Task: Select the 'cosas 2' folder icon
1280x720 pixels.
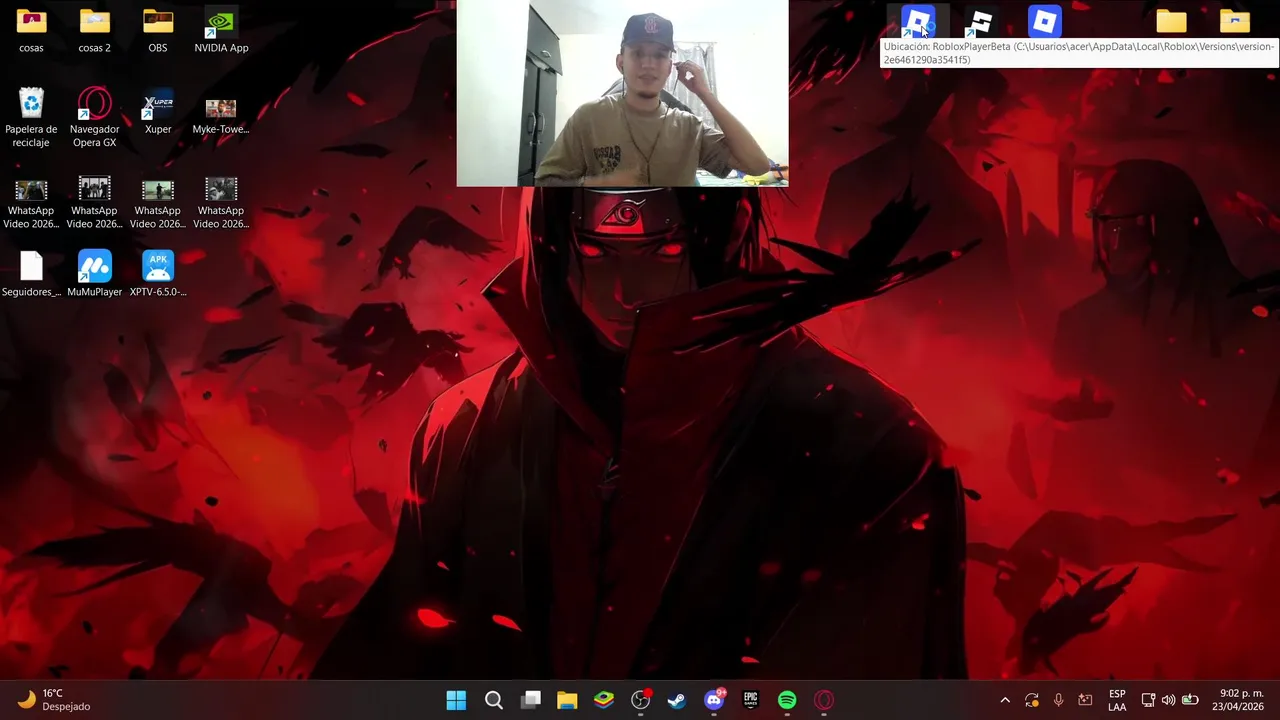Action: [94, 30]
